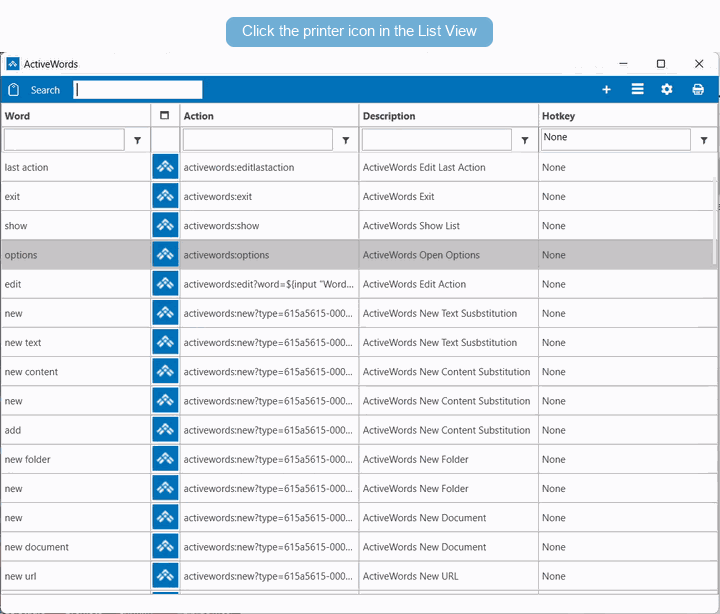Click 'ActiveWords Edit Action' description cell
Viewport: 720px width, 614px height.
(448, 284)
